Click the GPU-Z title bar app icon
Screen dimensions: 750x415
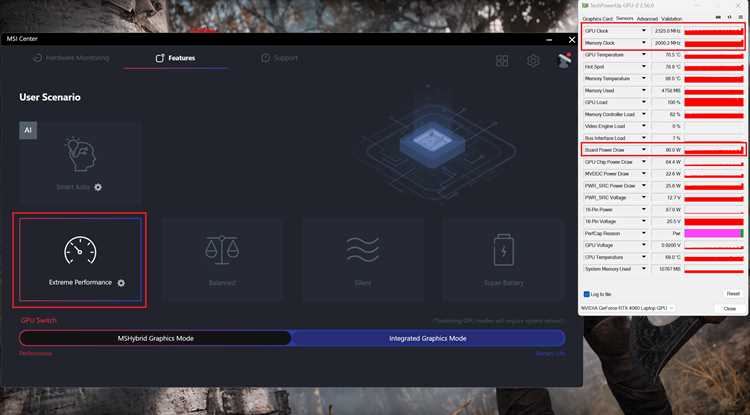point(585,5)
